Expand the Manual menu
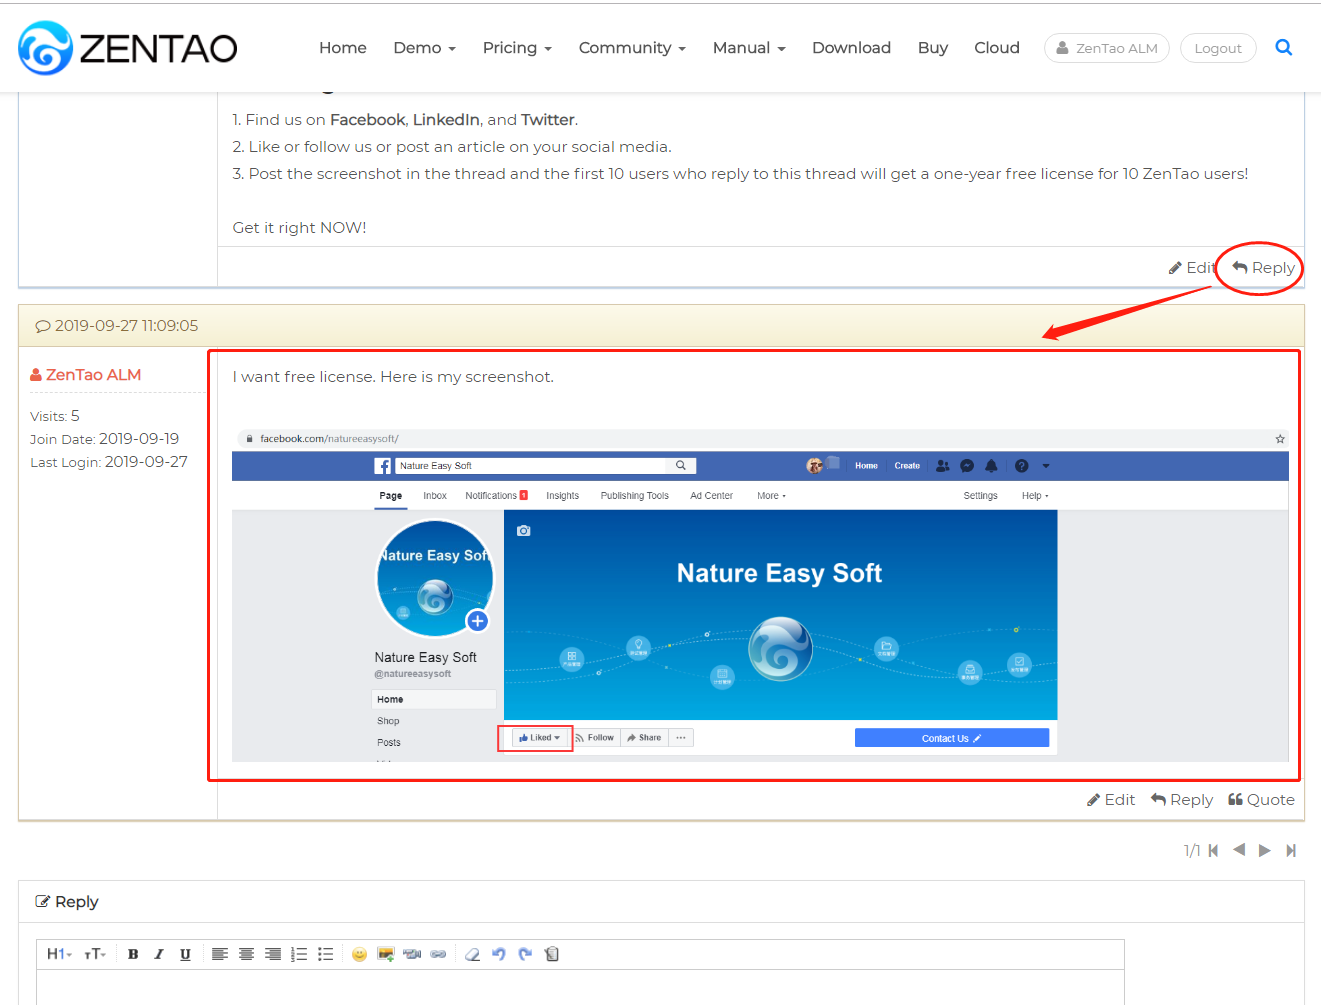The width and height of the screenshot is (1321, 1005). pos(749,48)
